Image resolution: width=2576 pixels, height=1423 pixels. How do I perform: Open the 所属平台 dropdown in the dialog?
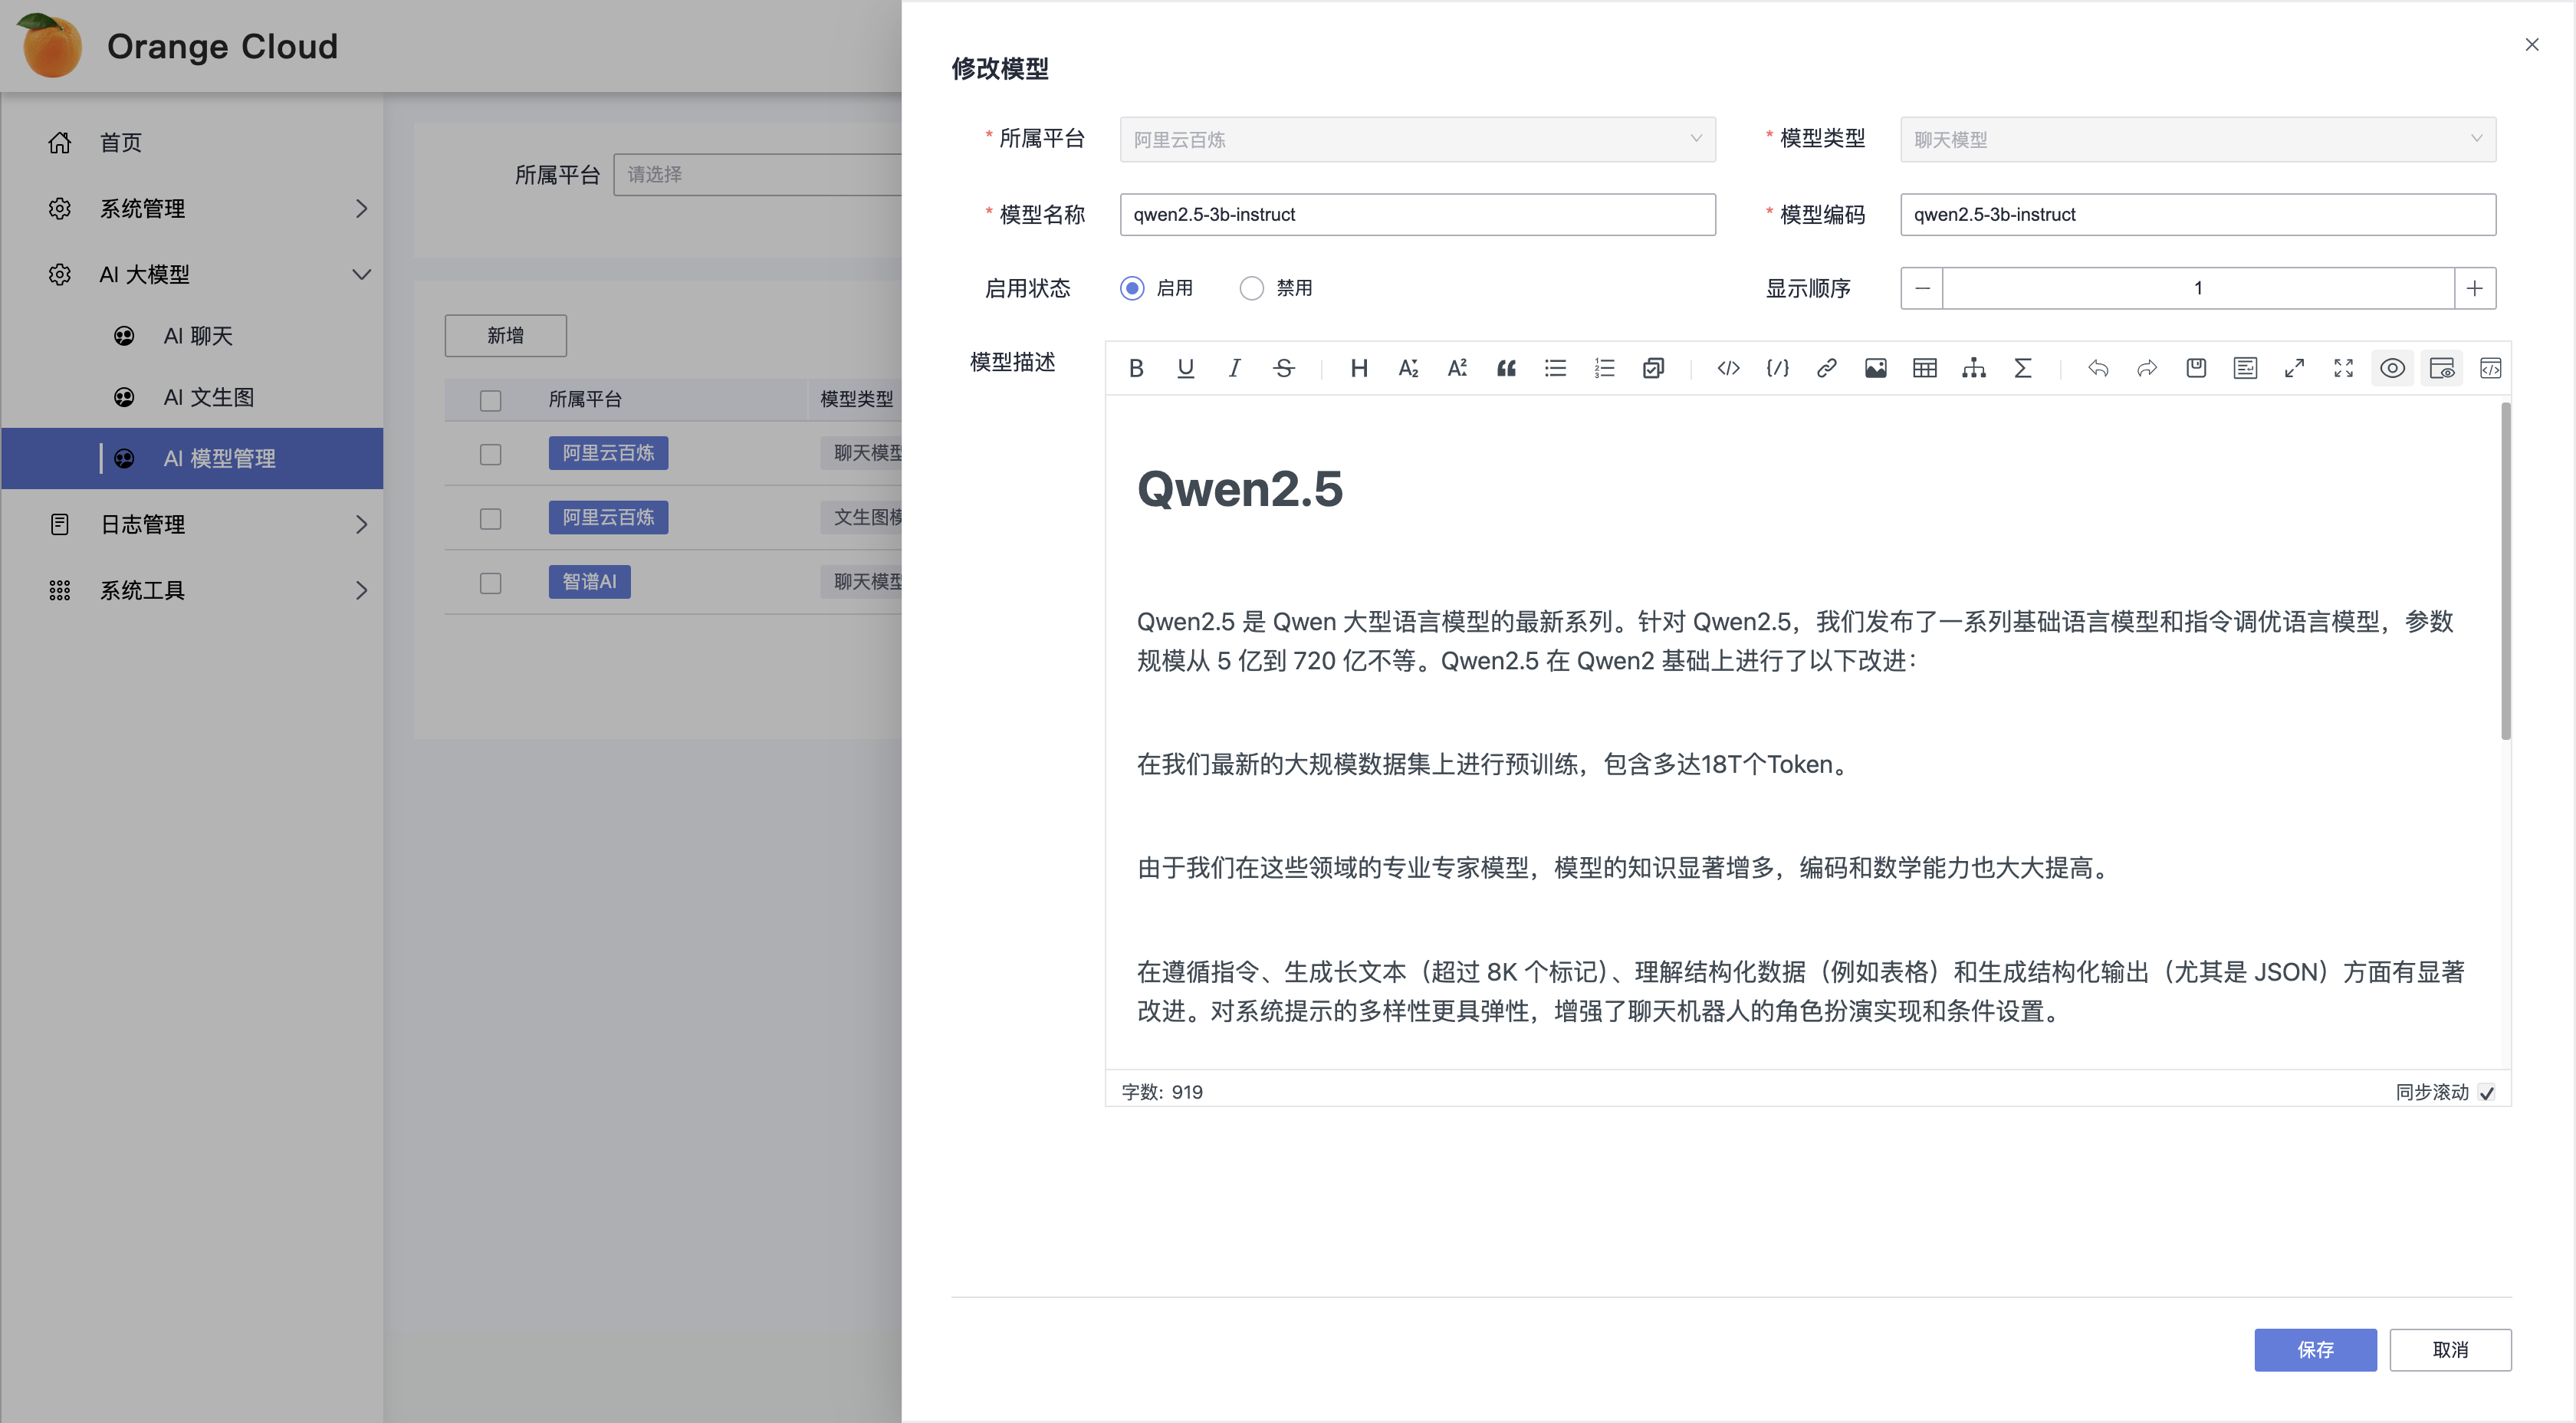pyautogui.click(x=1417, y=139)
